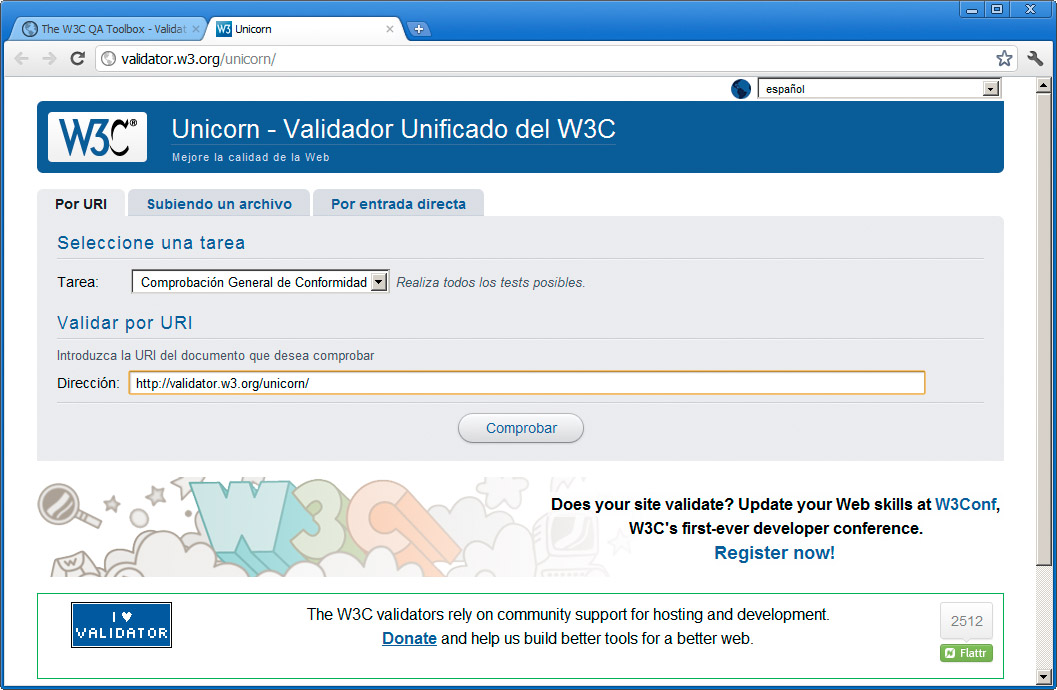This screenshot has width=1057, height=690.
Task: Follow the W3Conf link
Action: [965, 504]
